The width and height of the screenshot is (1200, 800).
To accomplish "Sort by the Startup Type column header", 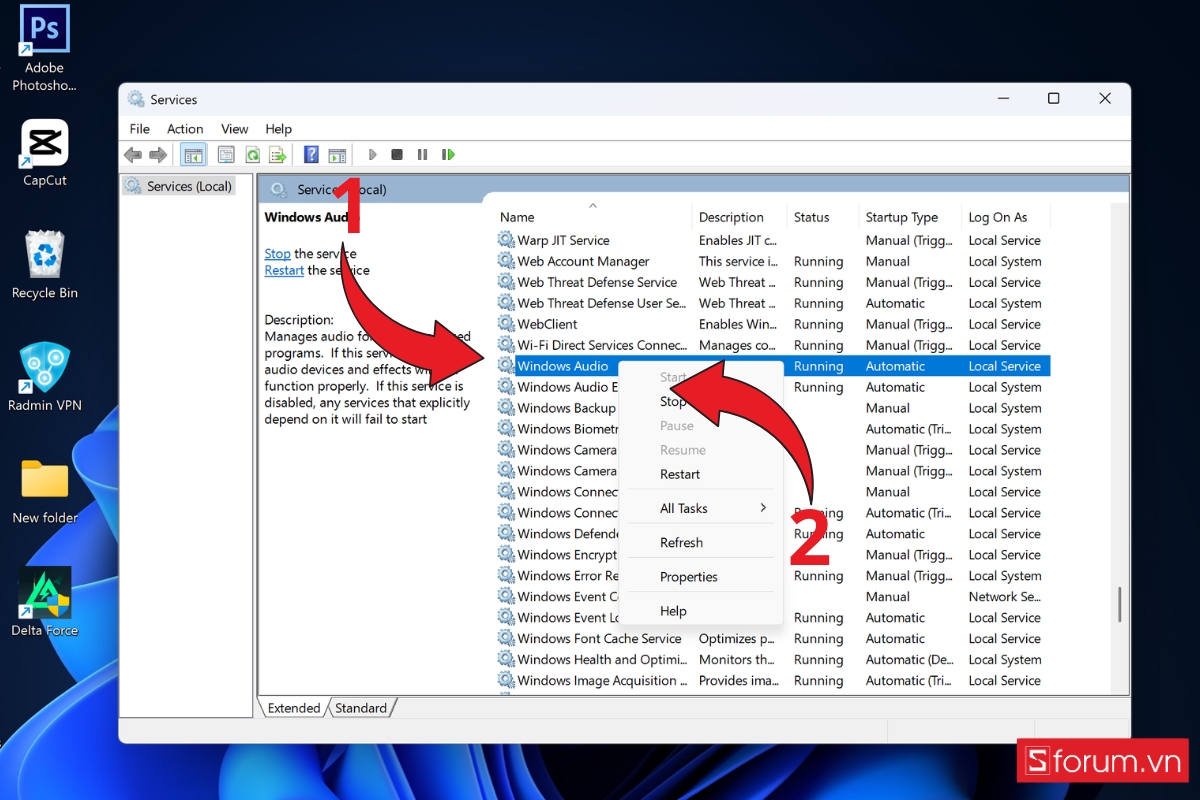I will click(x=901, y=217).
